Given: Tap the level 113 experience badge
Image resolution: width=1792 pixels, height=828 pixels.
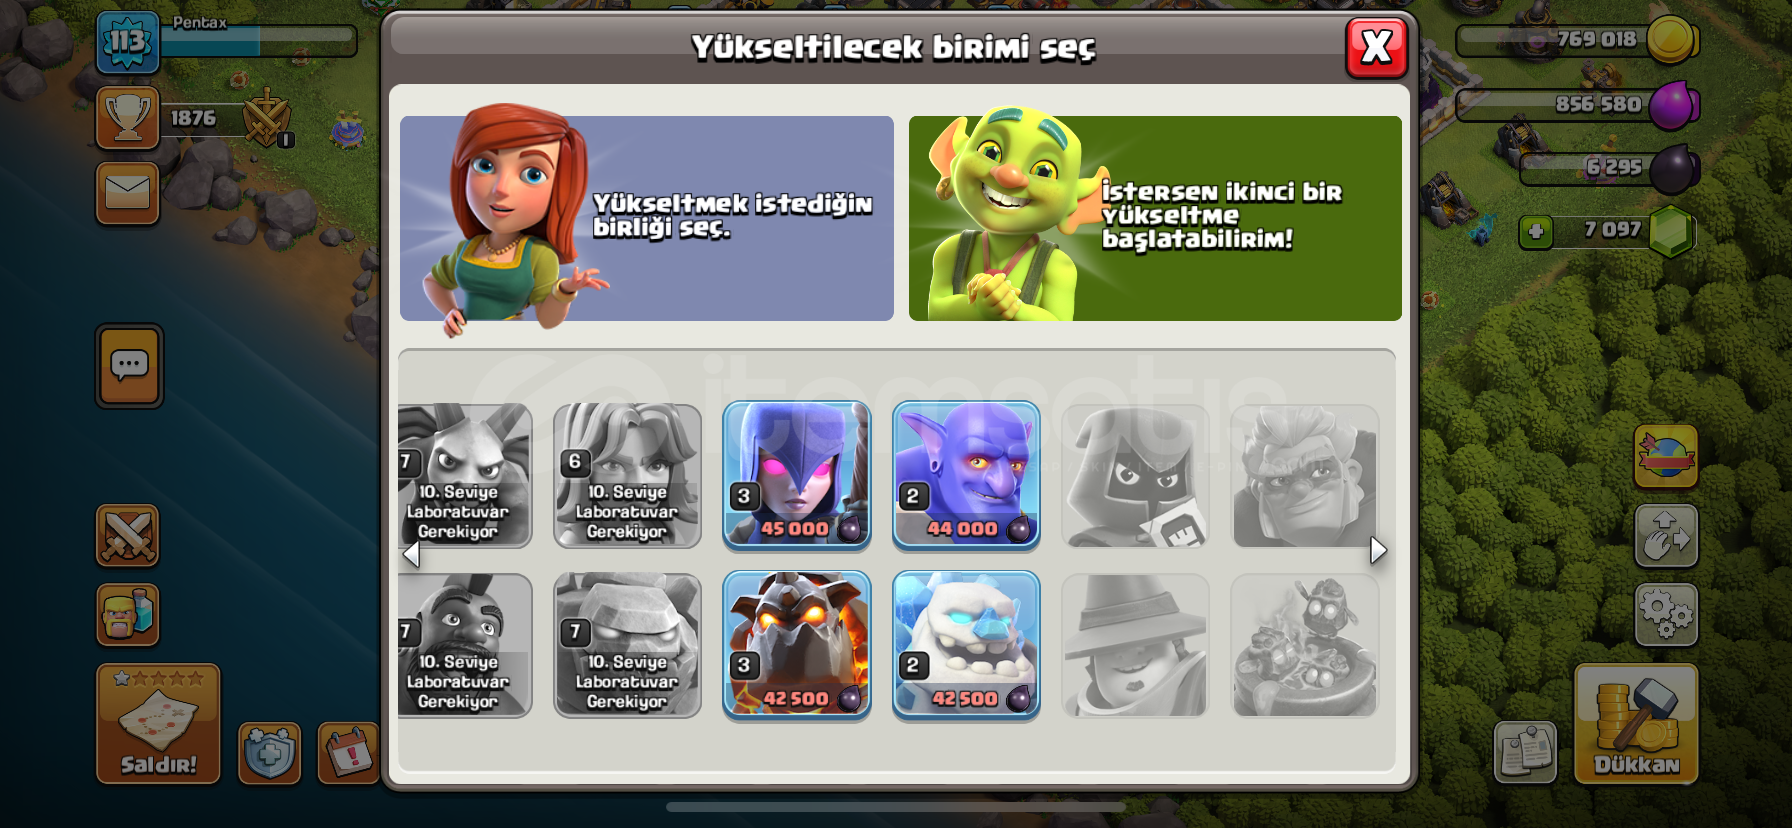Looking at the screenshot, I should 127,42.
